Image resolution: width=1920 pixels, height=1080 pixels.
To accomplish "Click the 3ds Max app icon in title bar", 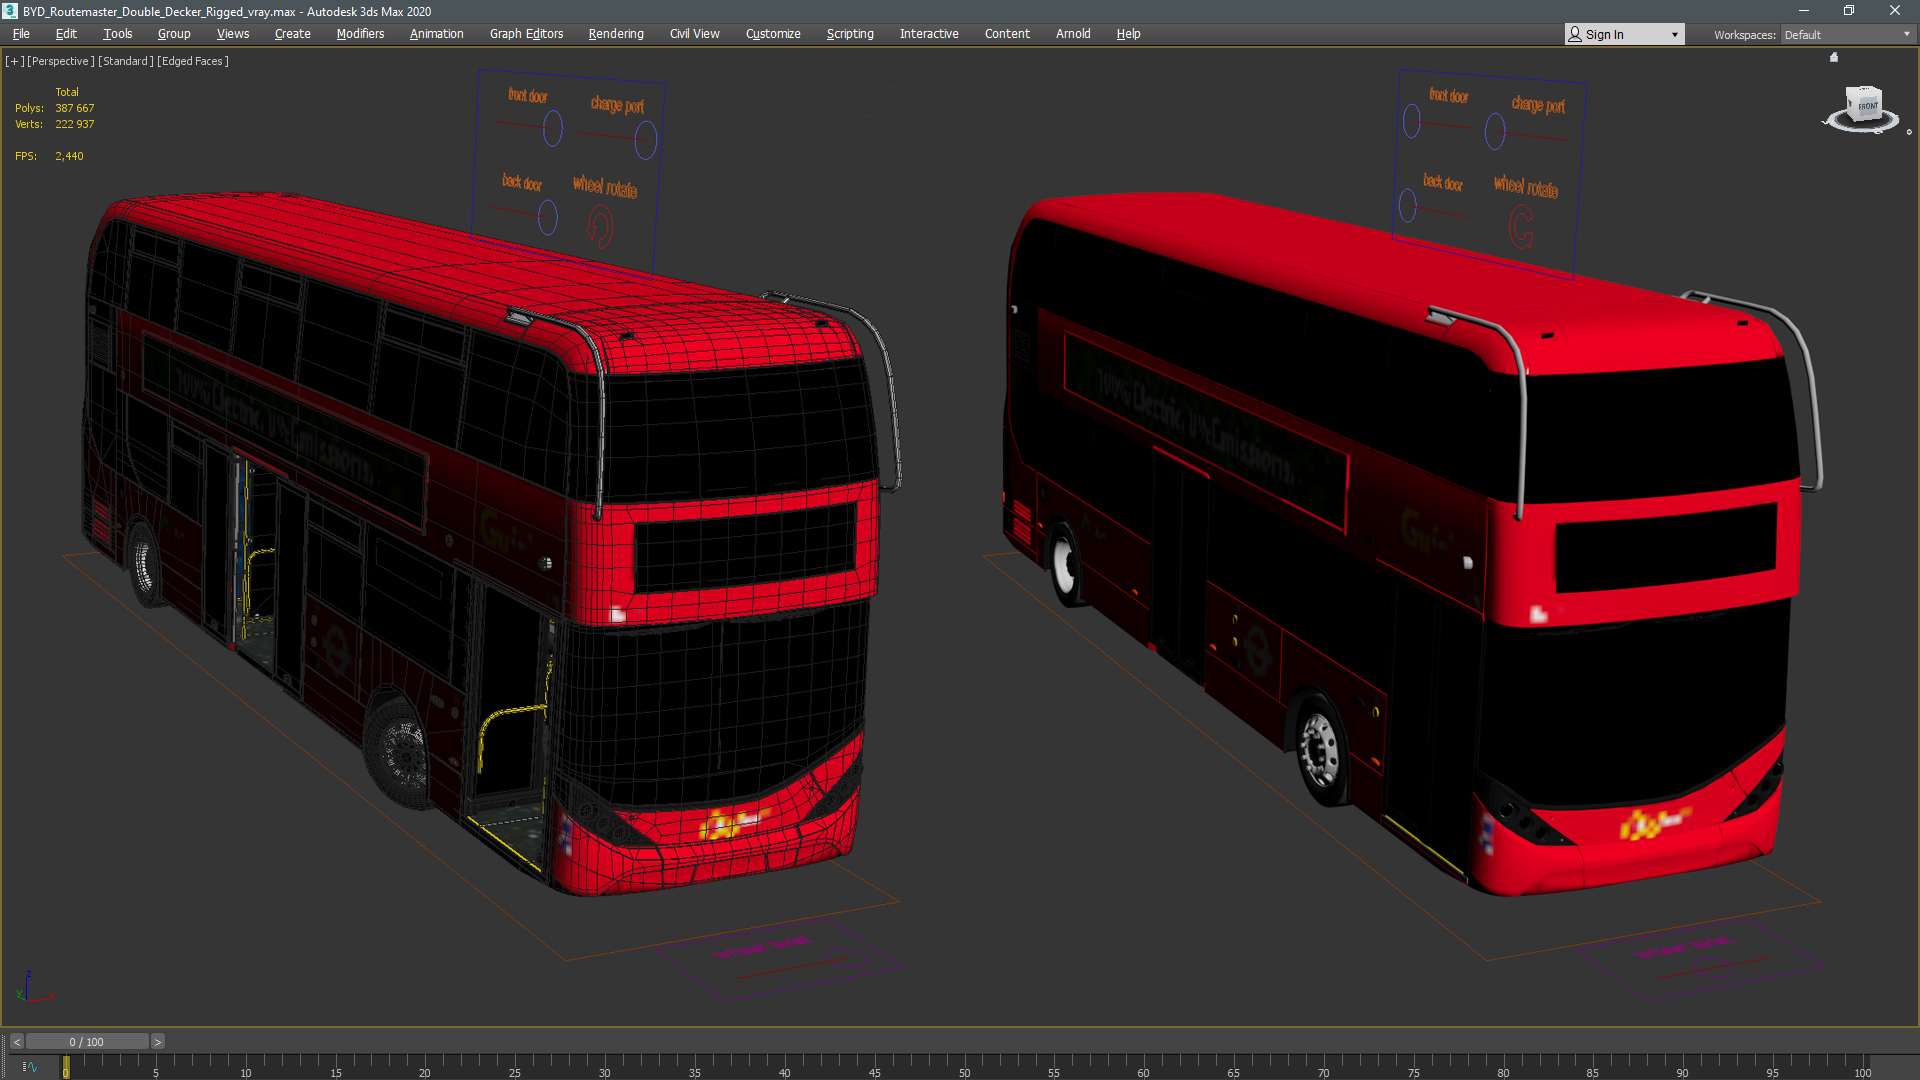I will [10, 11].
